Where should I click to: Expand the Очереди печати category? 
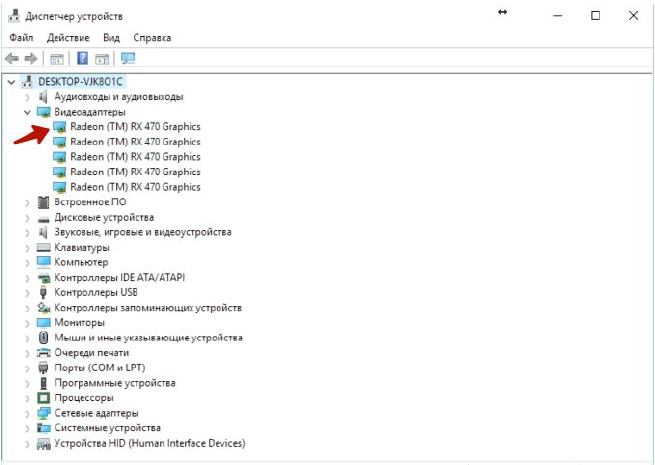pos(28,353)
